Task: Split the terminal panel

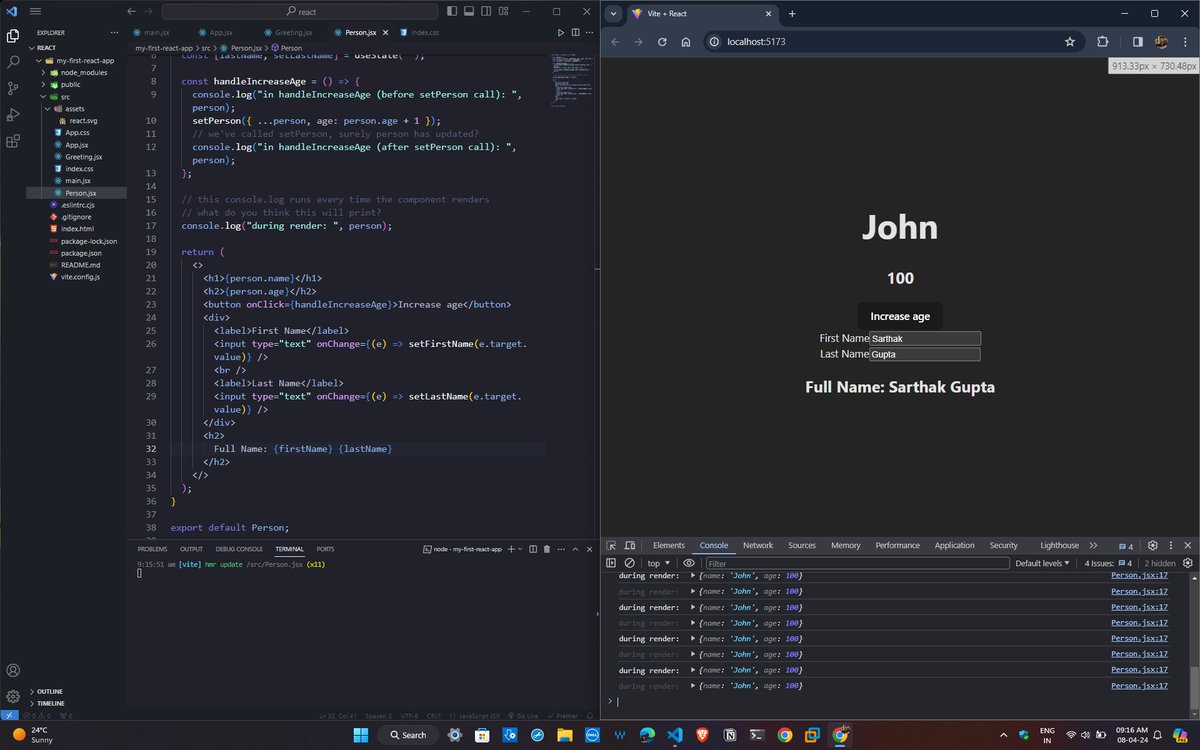Action: click(533, 549)
